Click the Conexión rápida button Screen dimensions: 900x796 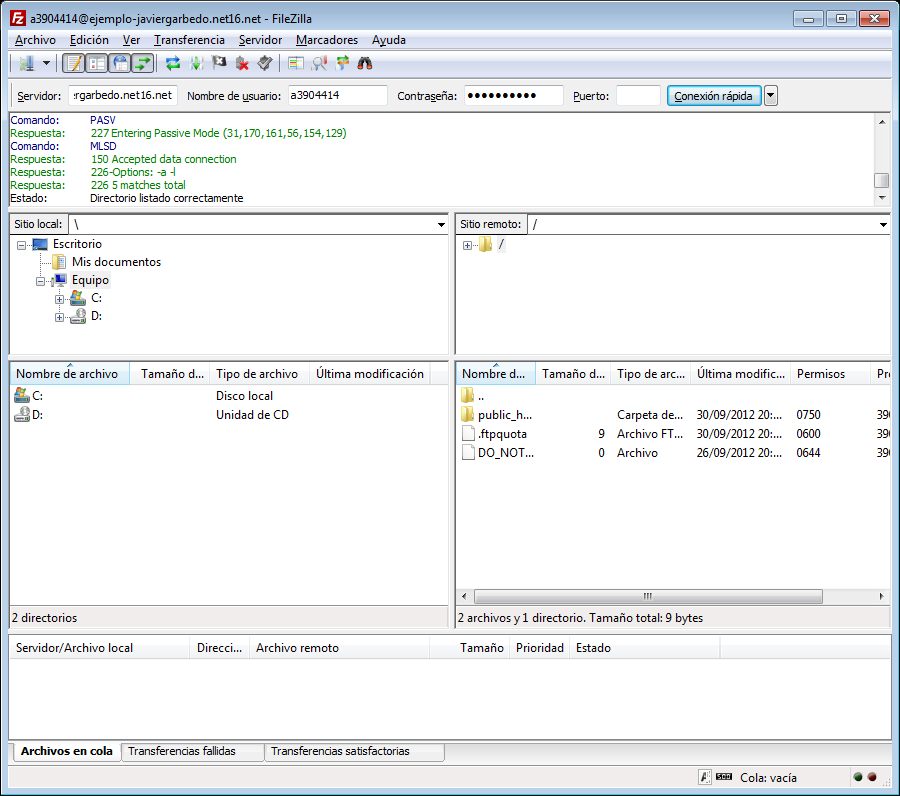click(x=713, y=96)
